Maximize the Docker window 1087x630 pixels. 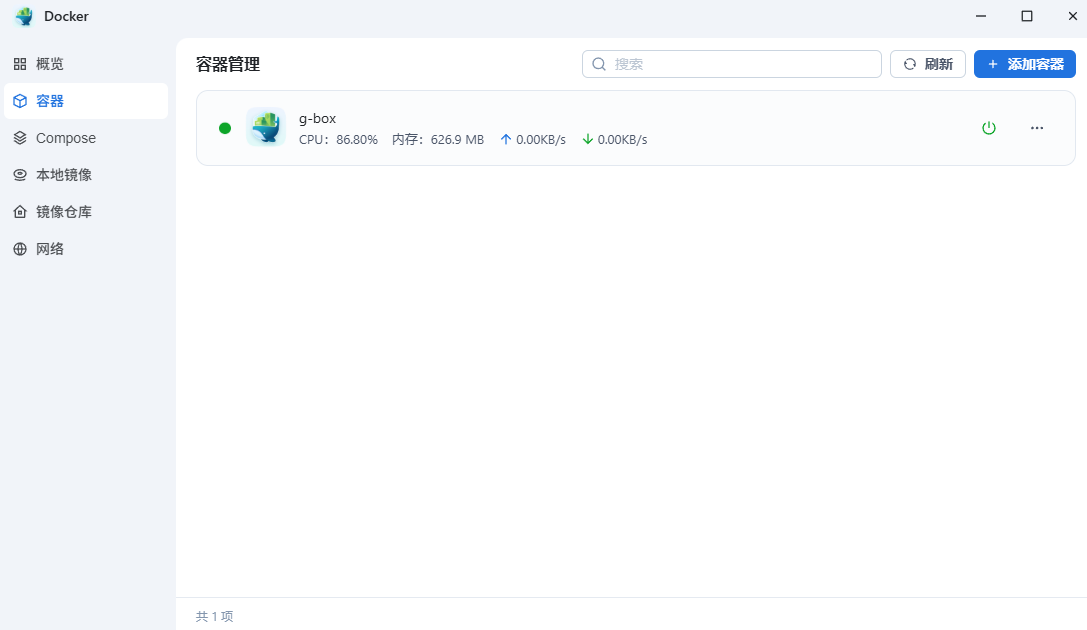point(1027,16)
